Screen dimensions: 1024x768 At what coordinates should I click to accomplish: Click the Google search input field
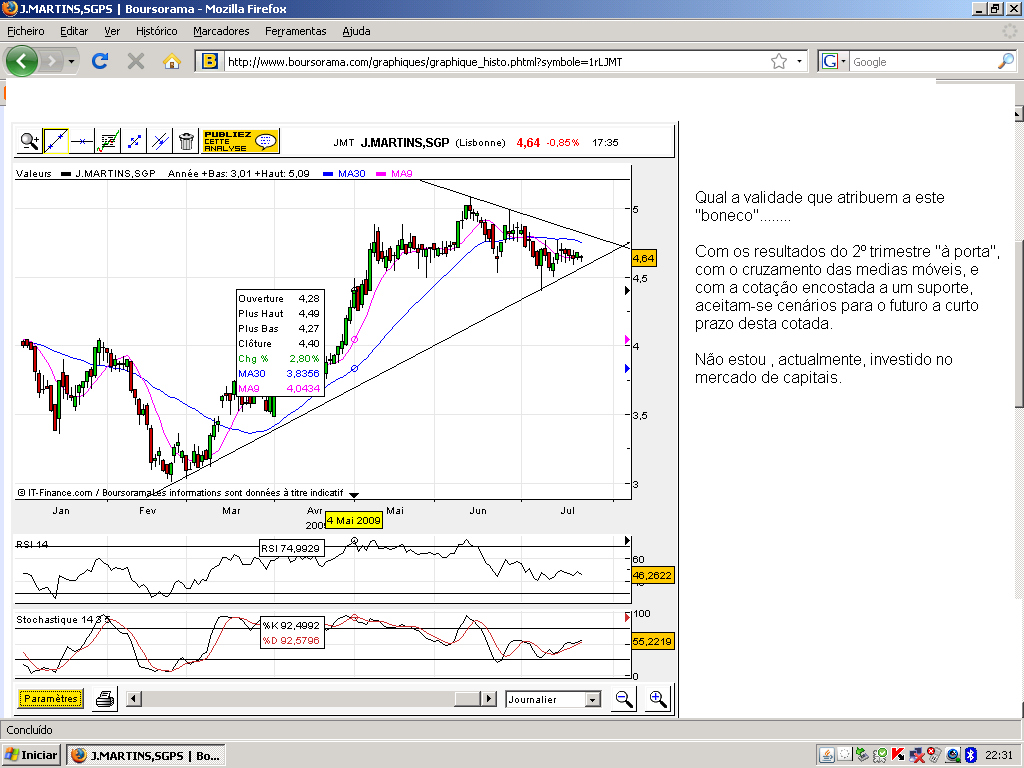923,62
